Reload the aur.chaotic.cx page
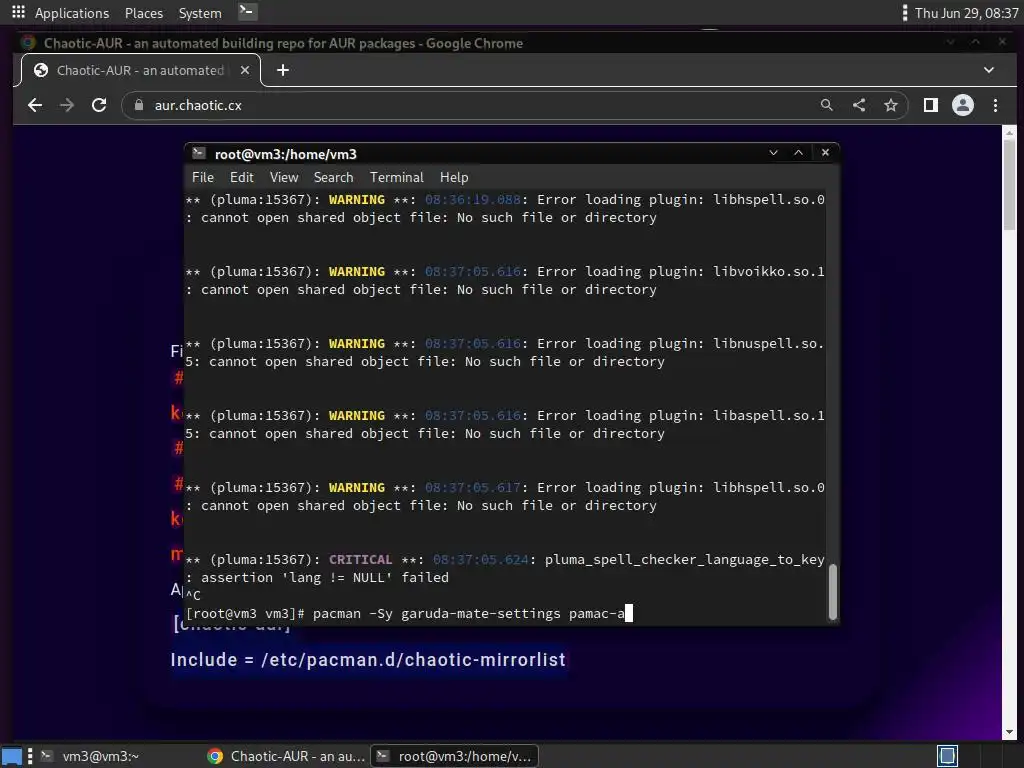Screen dimensions: 1024x768 coord(99,105)
